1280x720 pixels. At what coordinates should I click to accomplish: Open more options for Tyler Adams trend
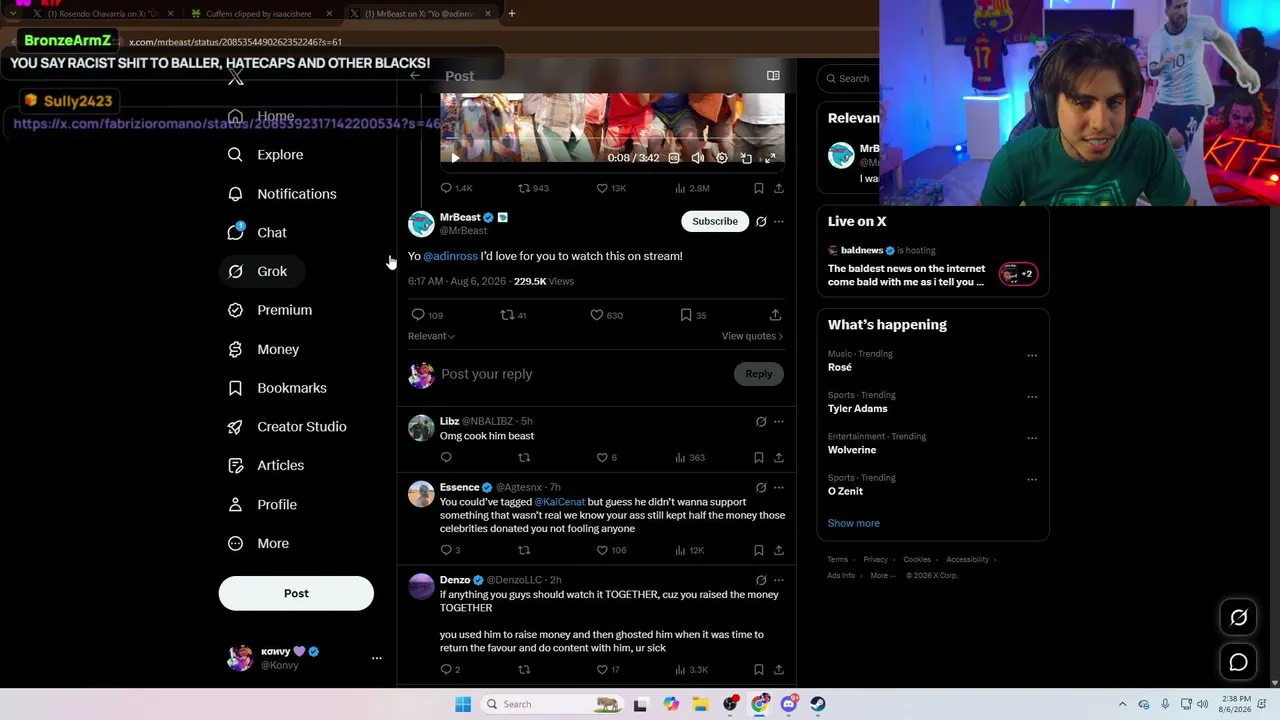click(1032, 397)
